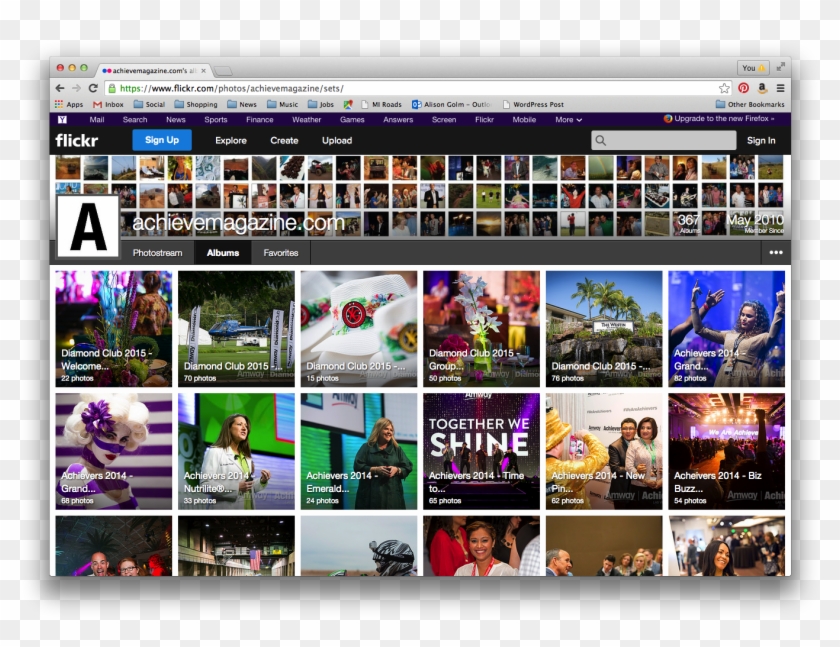Click the Flickr logo
This screenshot has width=840, height=647.
coord(77,141)
